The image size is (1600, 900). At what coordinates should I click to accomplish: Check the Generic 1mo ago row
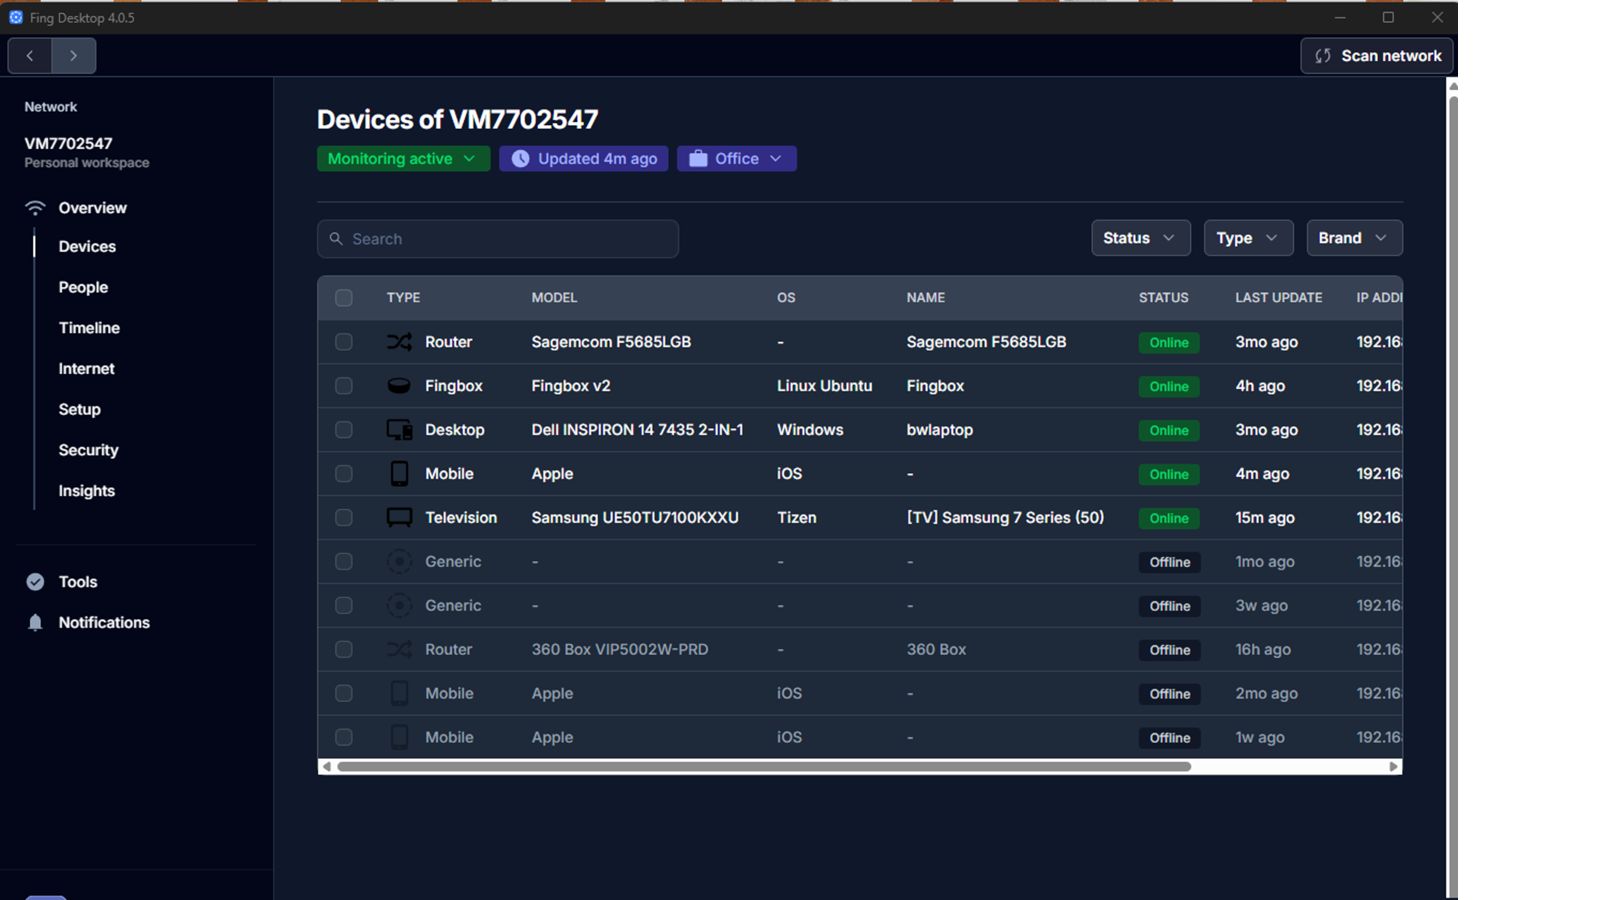pos(344,562)
